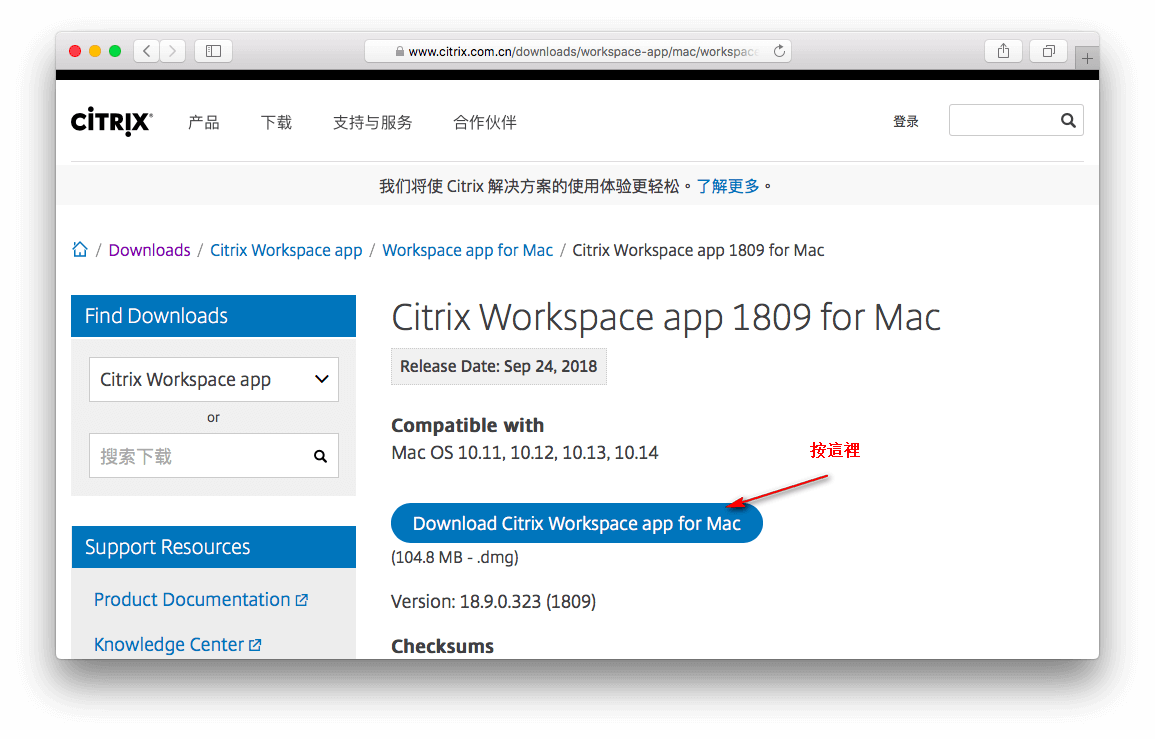This screenshot has height=739, width=1155.
Task: Open the 合作伙伴 menu
Action: pos(485,122)
